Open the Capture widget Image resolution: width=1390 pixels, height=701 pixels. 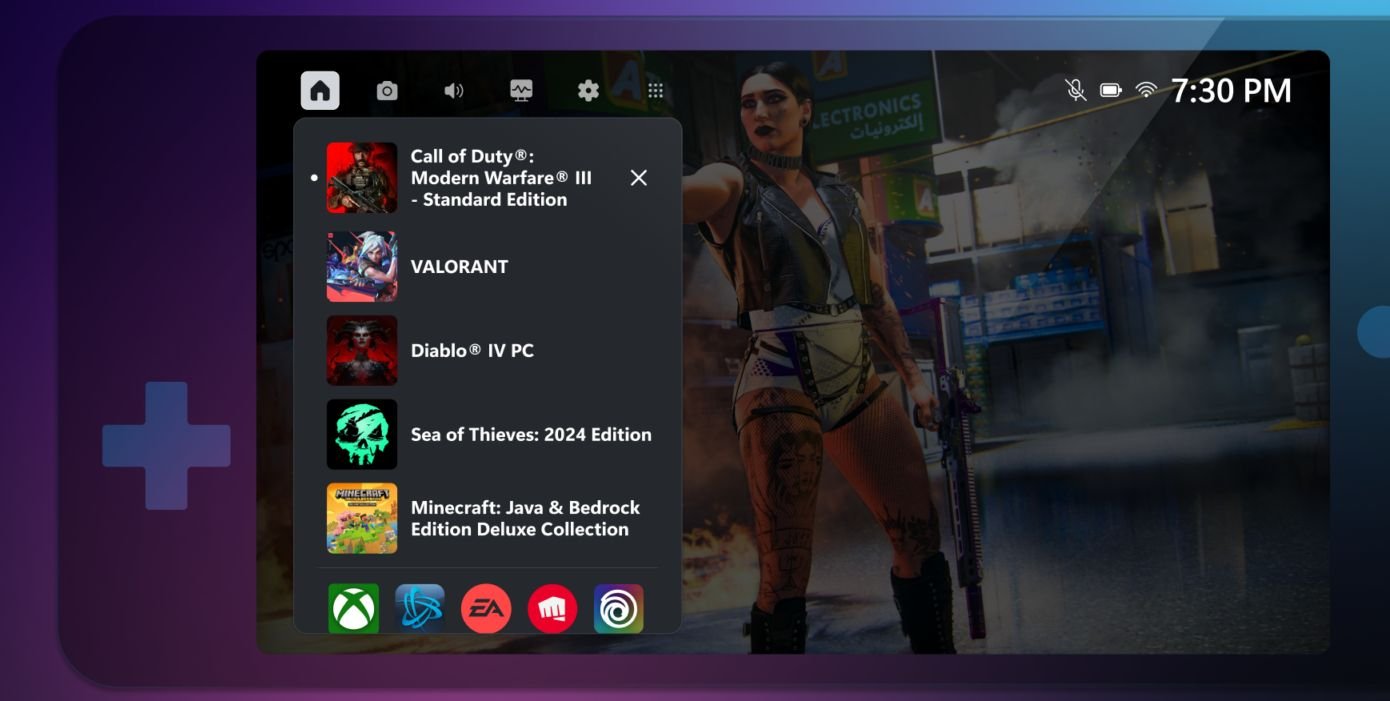pos(388,90)
